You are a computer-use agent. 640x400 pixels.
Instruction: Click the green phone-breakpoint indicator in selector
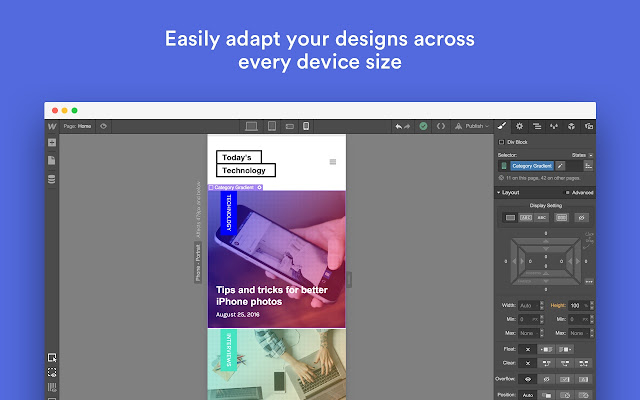pos(504,166)
